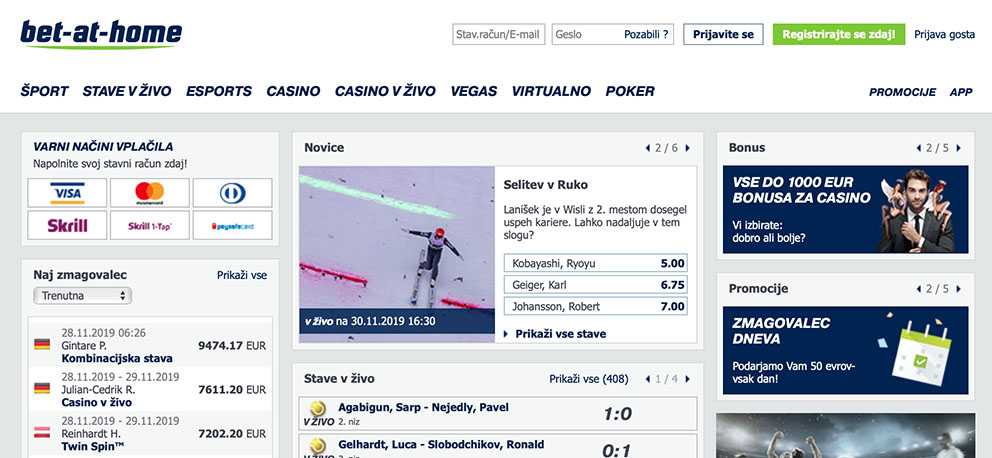Select the VISA payment icon
Image resolution: width=992 pixels, height=458 pixels.
tap(67, 193)
